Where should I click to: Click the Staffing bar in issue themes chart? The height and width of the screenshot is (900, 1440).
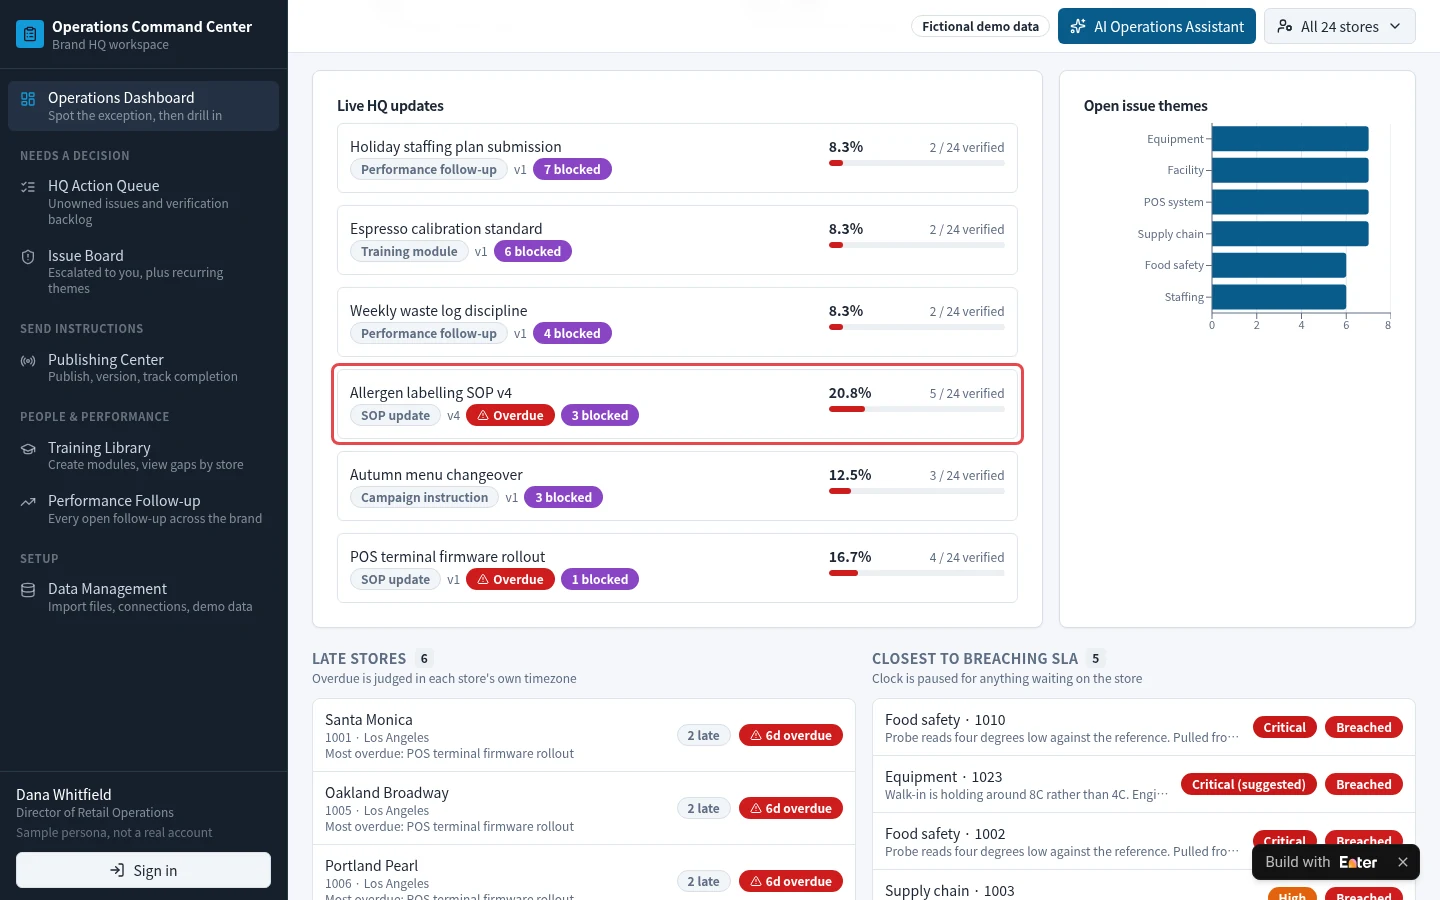[1279, 297]
